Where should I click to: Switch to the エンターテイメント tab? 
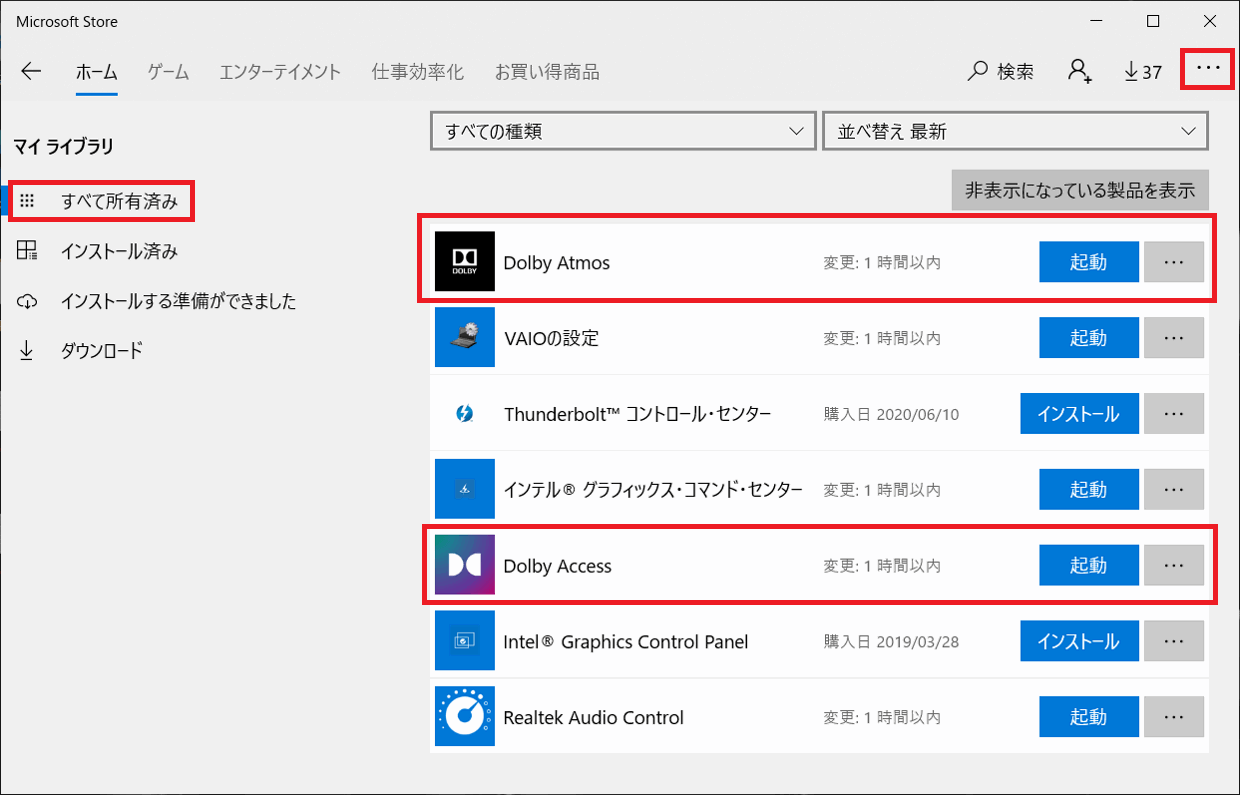[x=281, y=72]
